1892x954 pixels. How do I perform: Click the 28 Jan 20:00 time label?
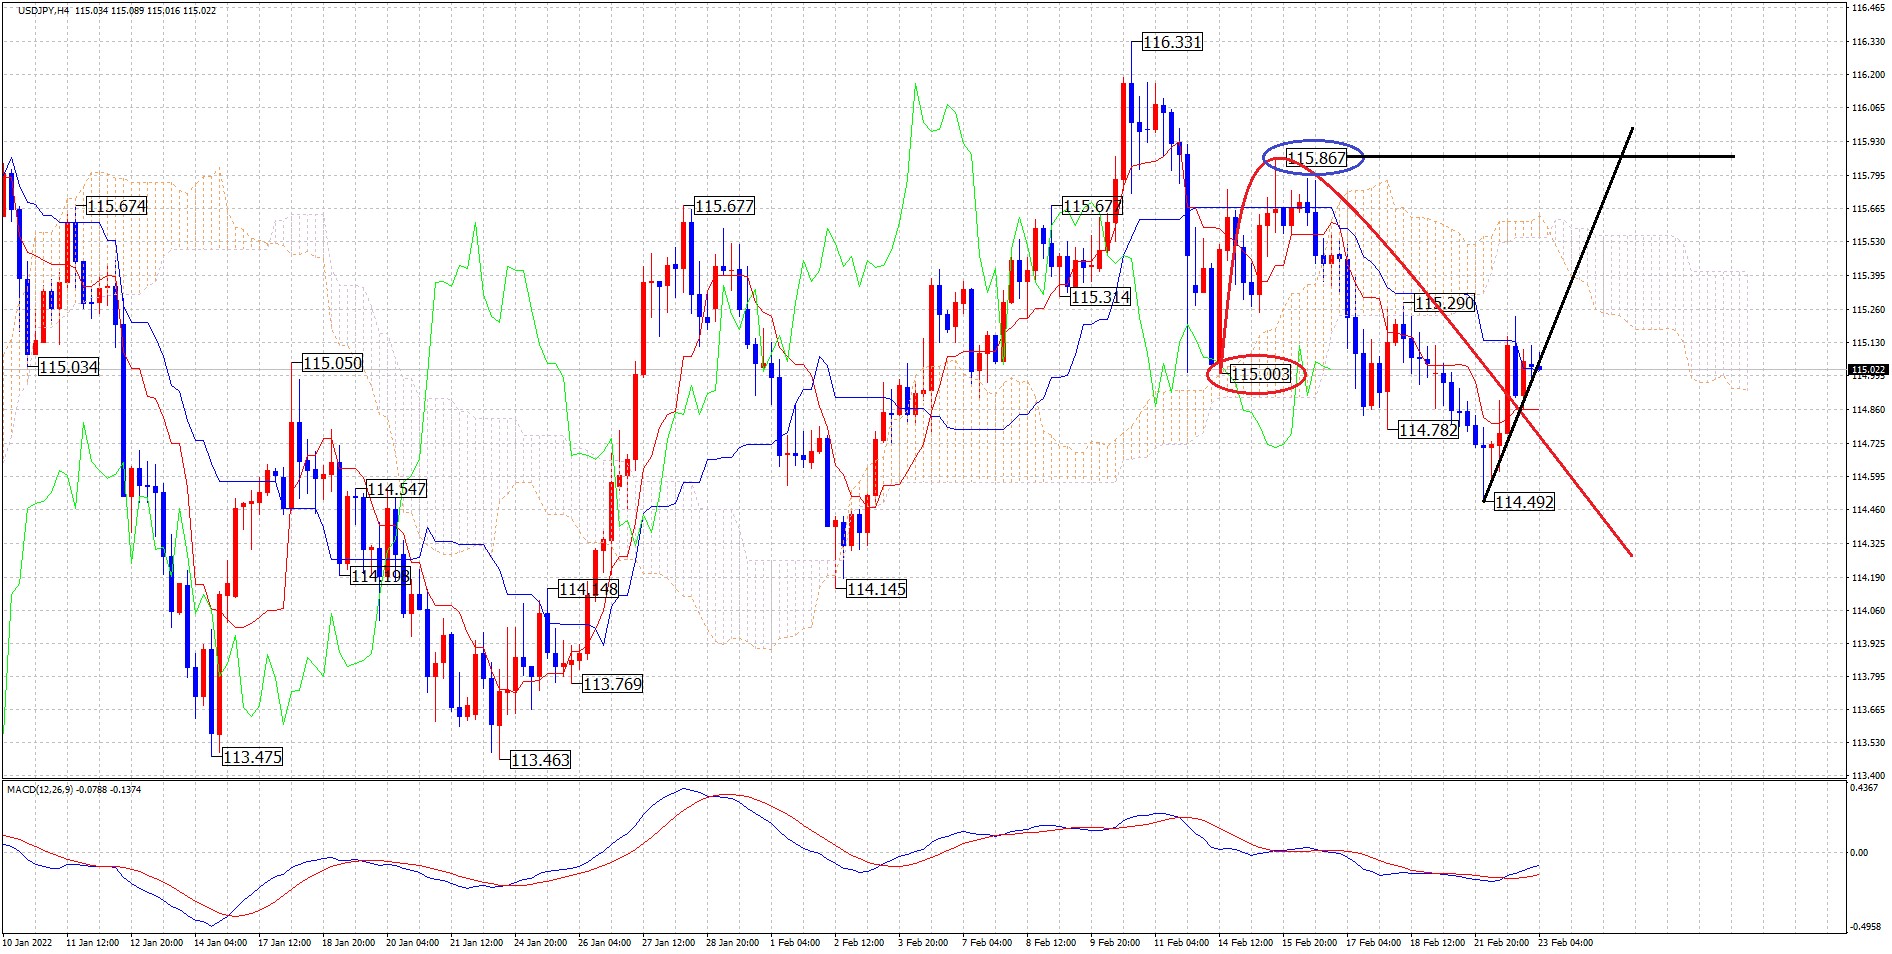732,943
